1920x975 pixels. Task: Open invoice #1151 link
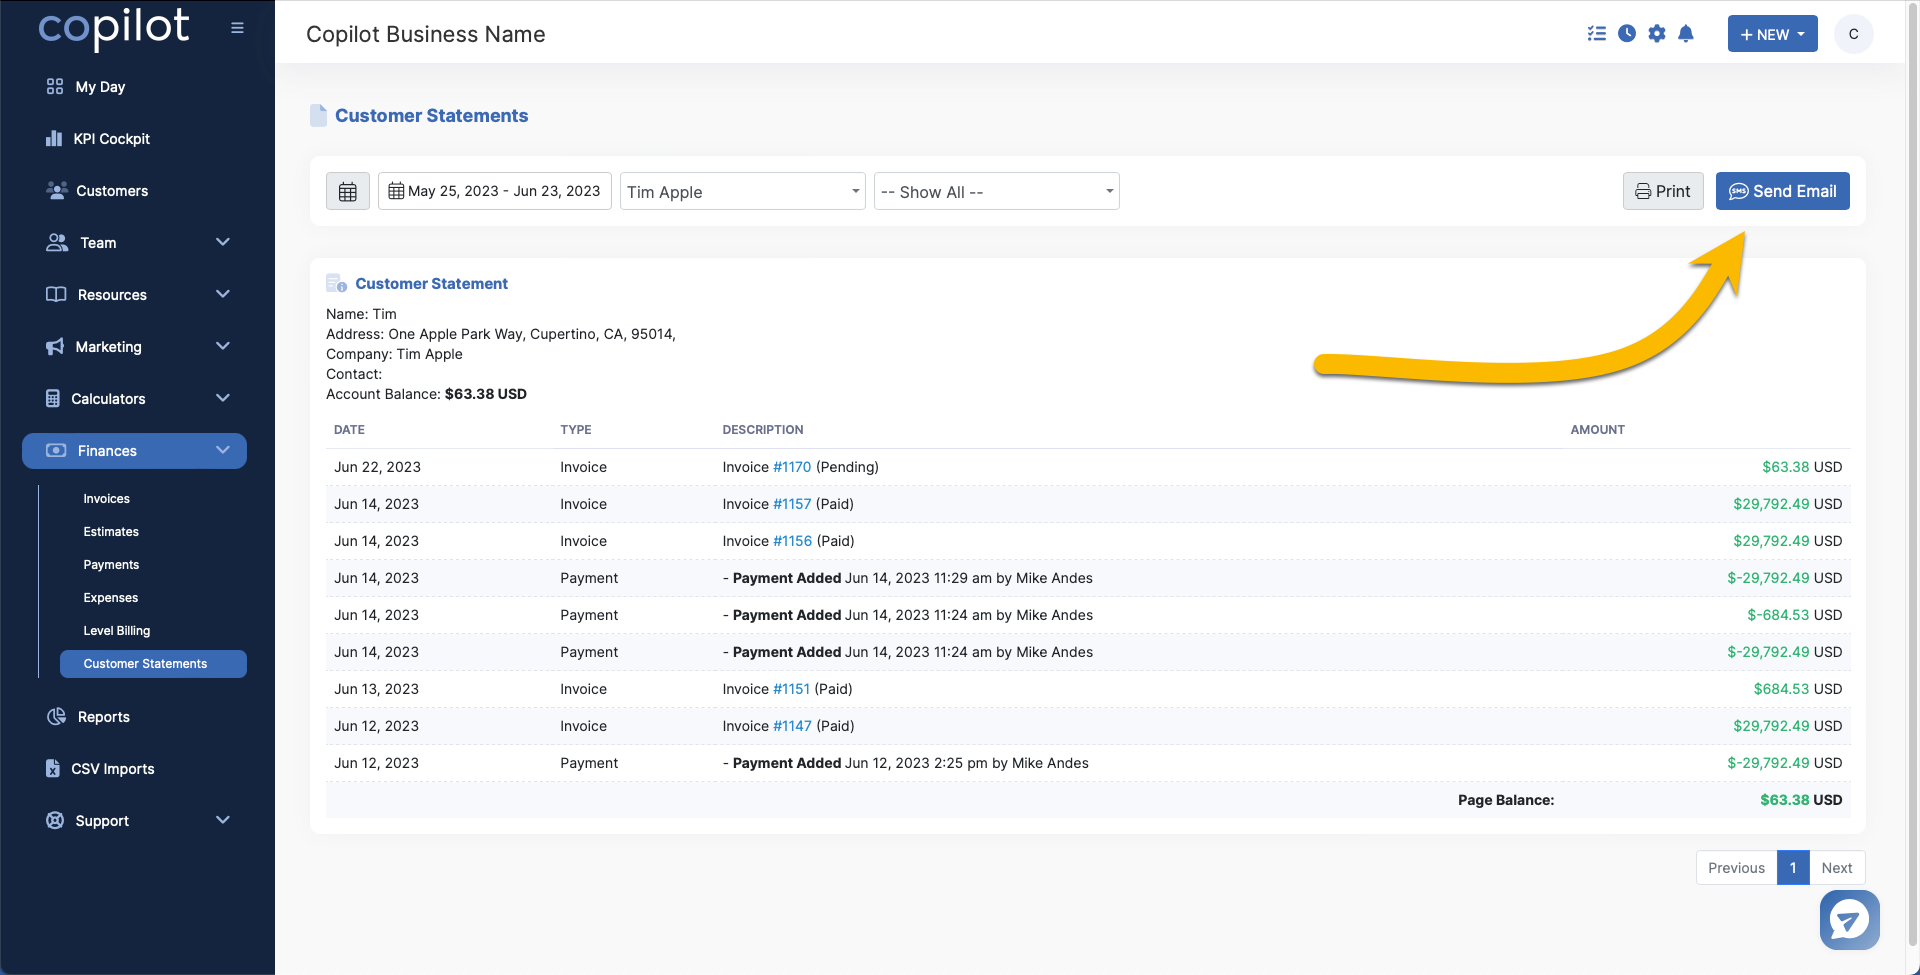792,689
